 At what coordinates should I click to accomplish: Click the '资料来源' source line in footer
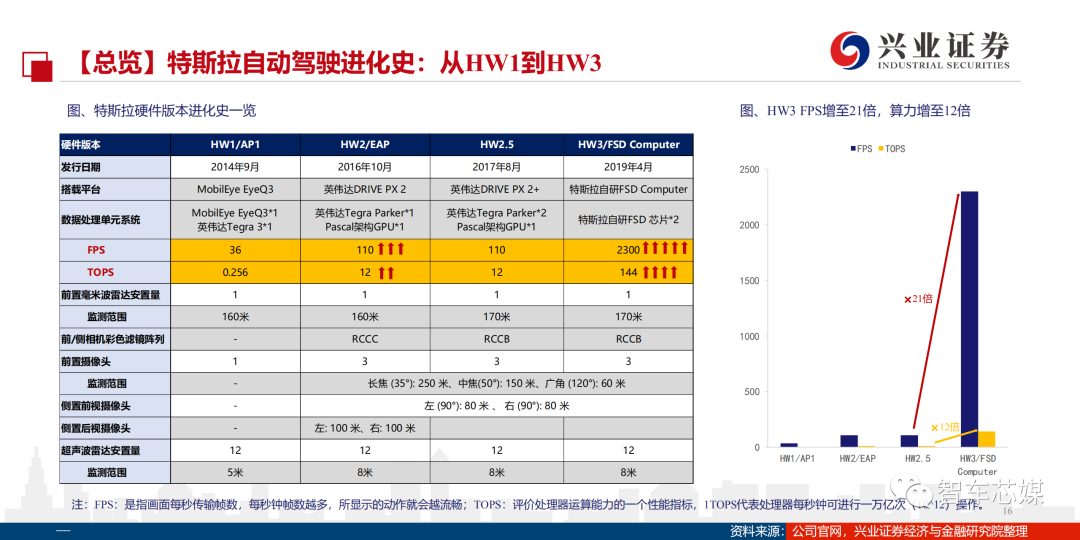point(879,531)
